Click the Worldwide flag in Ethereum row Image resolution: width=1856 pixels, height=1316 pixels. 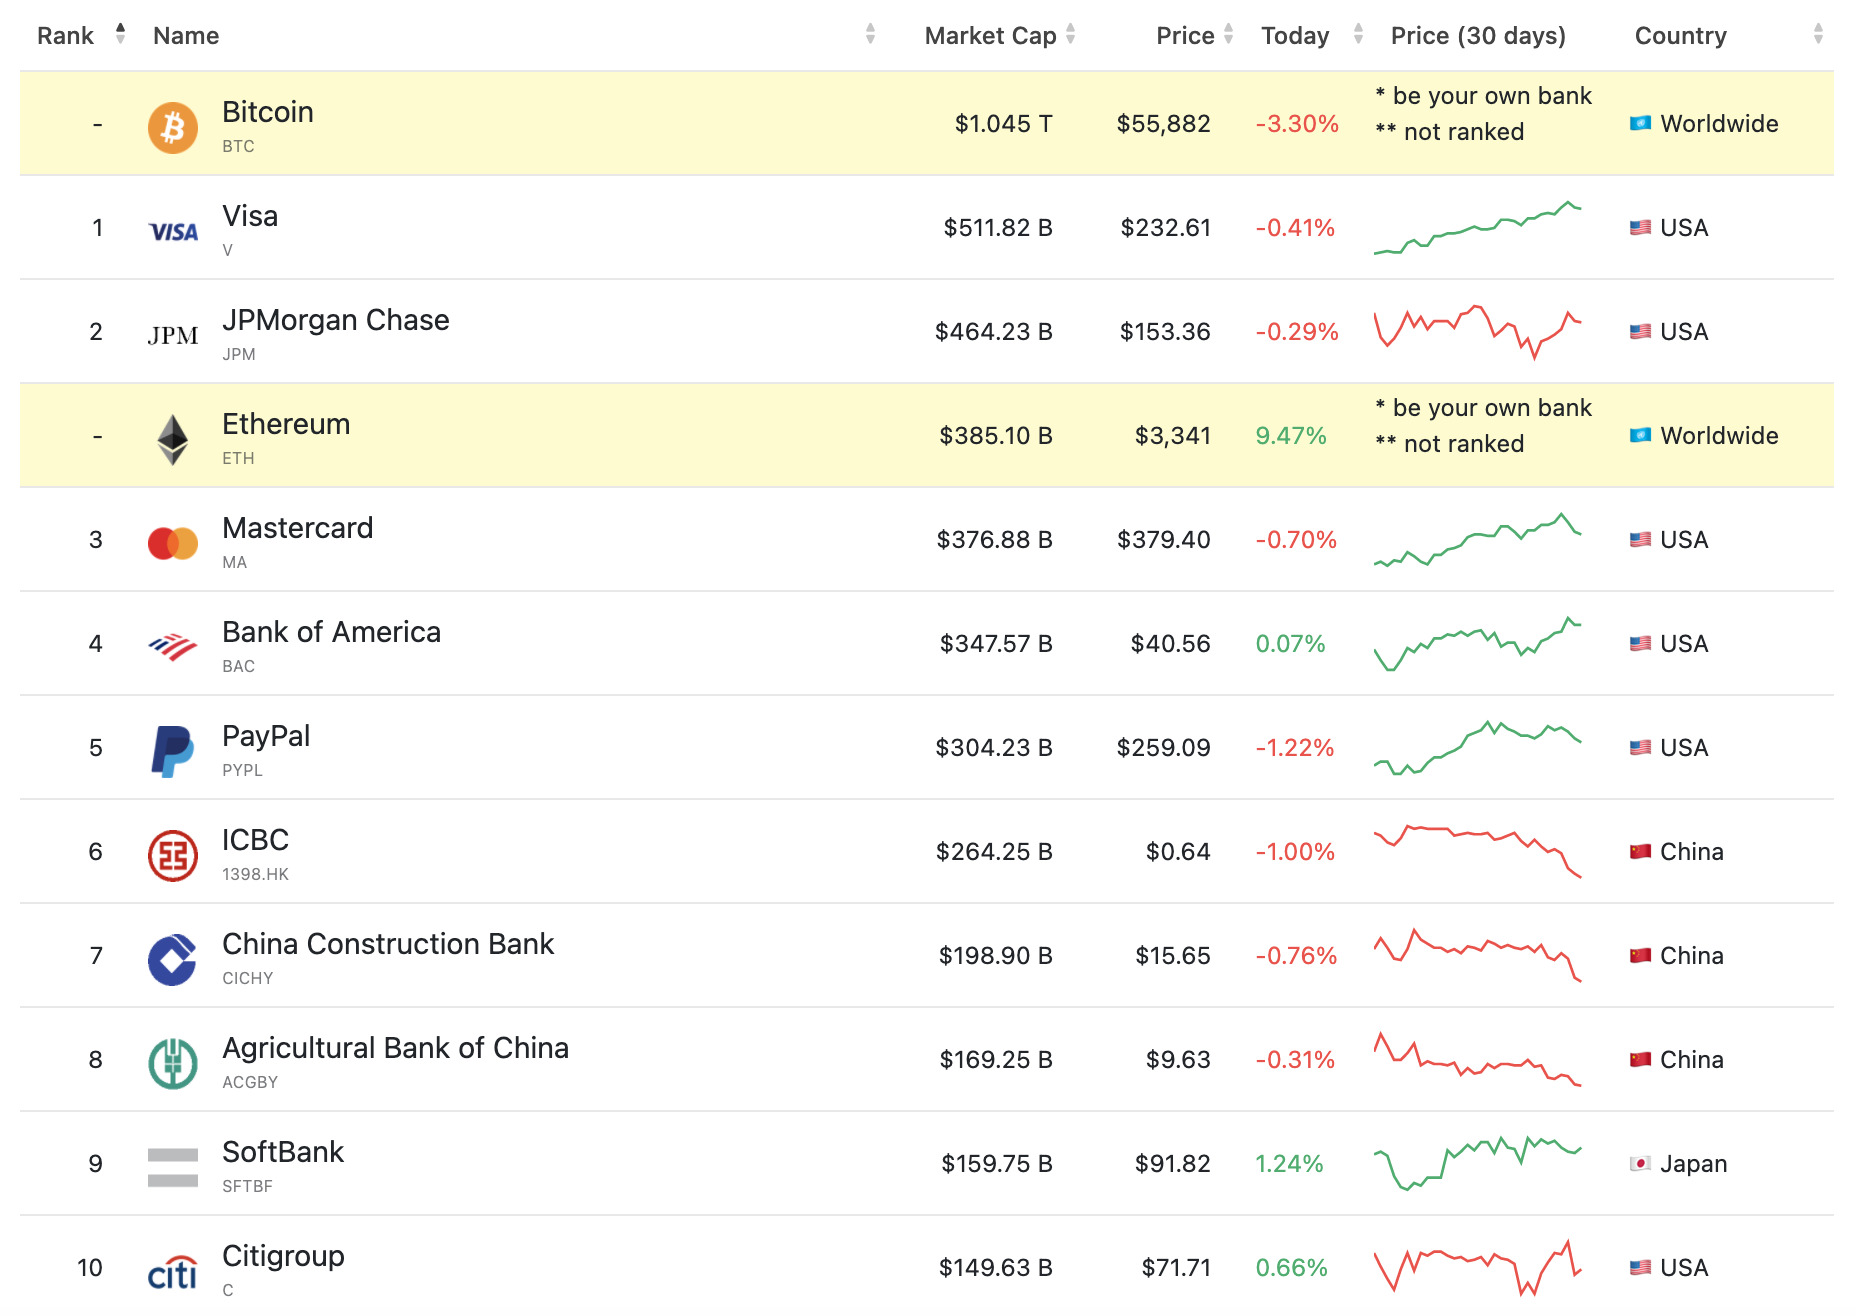click(x=1640, y=436)
